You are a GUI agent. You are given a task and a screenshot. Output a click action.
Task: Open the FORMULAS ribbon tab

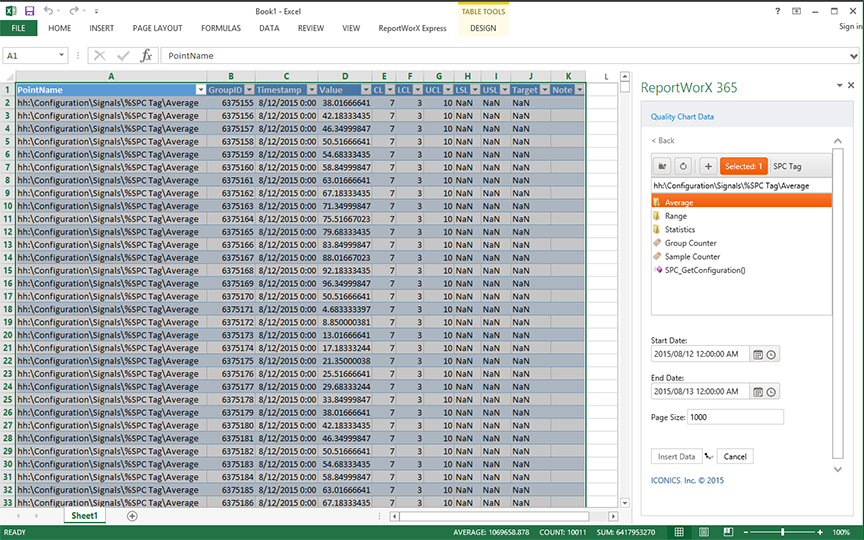tap(220, 28)
